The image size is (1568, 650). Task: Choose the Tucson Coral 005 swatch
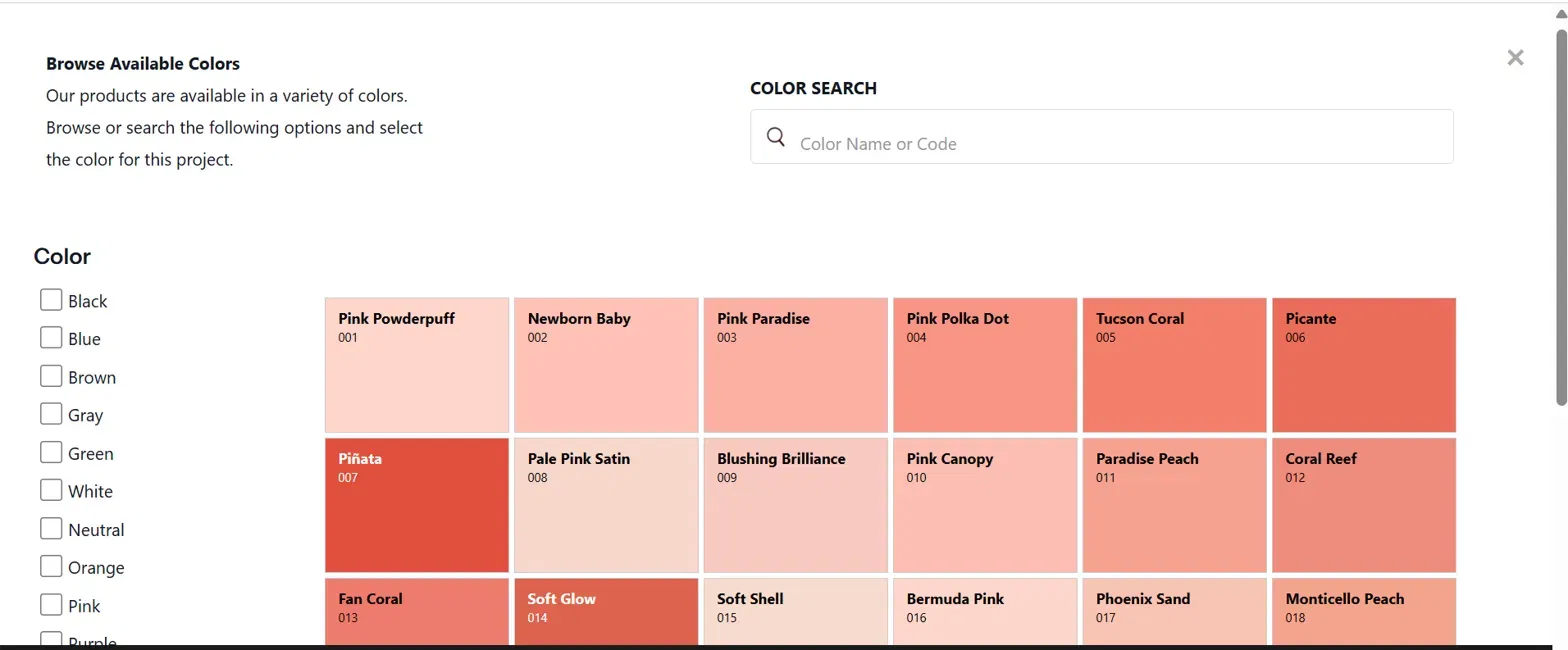1174,365
